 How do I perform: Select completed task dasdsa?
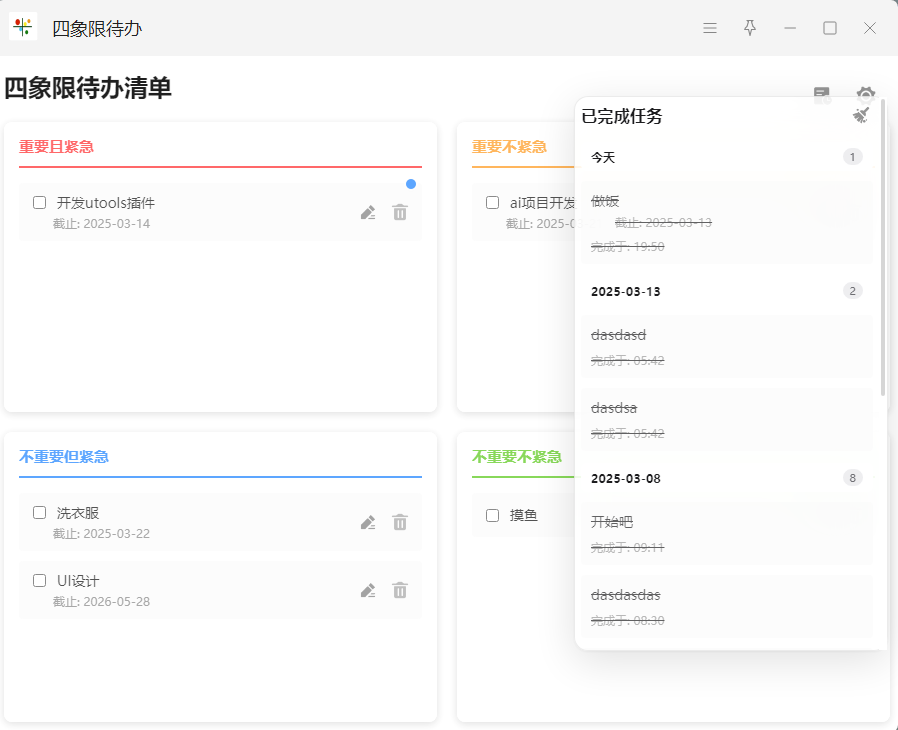[x=726, y=420]
